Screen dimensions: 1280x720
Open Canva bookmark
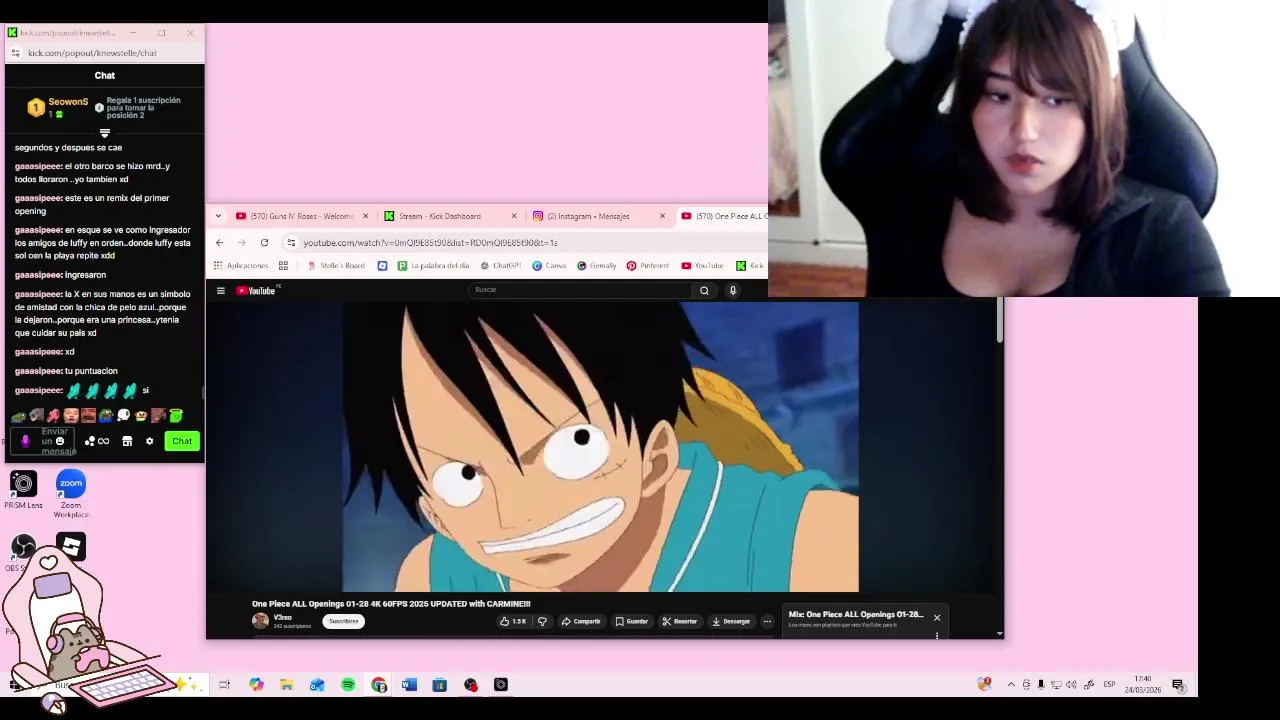tap(549, 266)
